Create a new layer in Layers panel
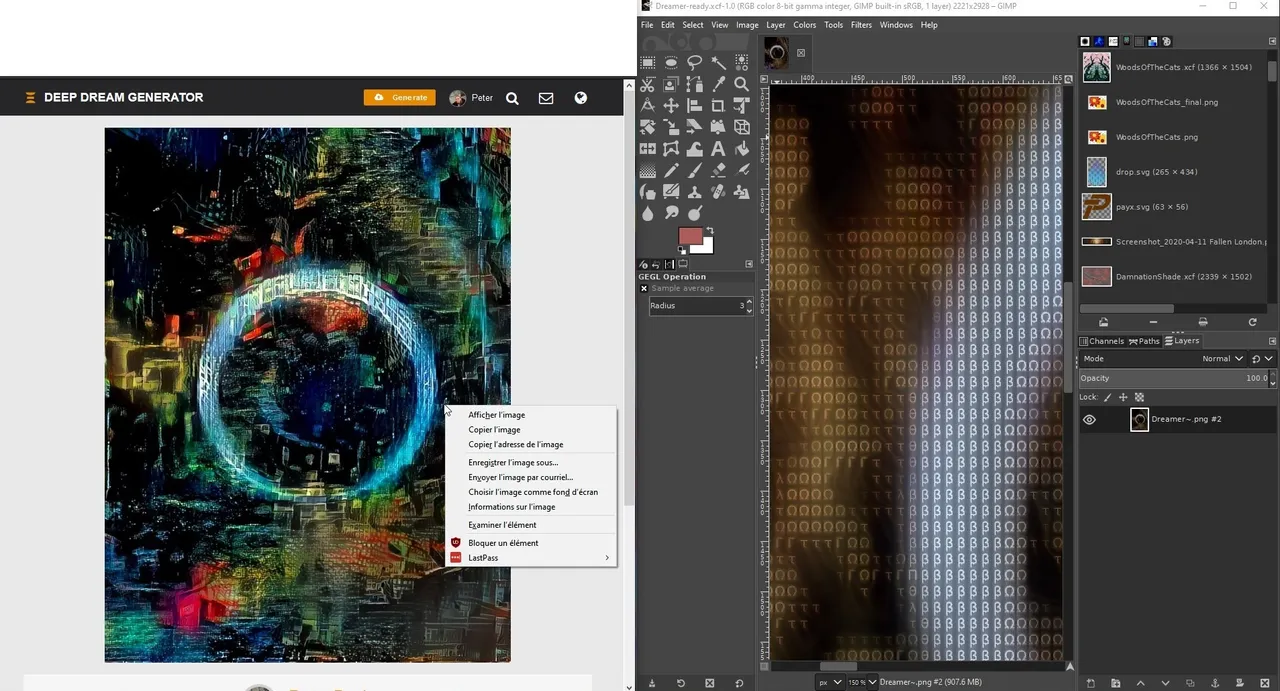Image resolution: width=1280 pixels, height=691 pixels. pyautogui.click(x=1091, y=683)
